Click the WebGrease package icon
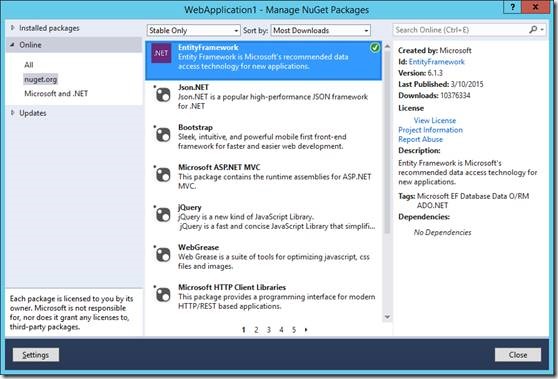This screenshot has width=558, height=379. click(x=163, y=255)
